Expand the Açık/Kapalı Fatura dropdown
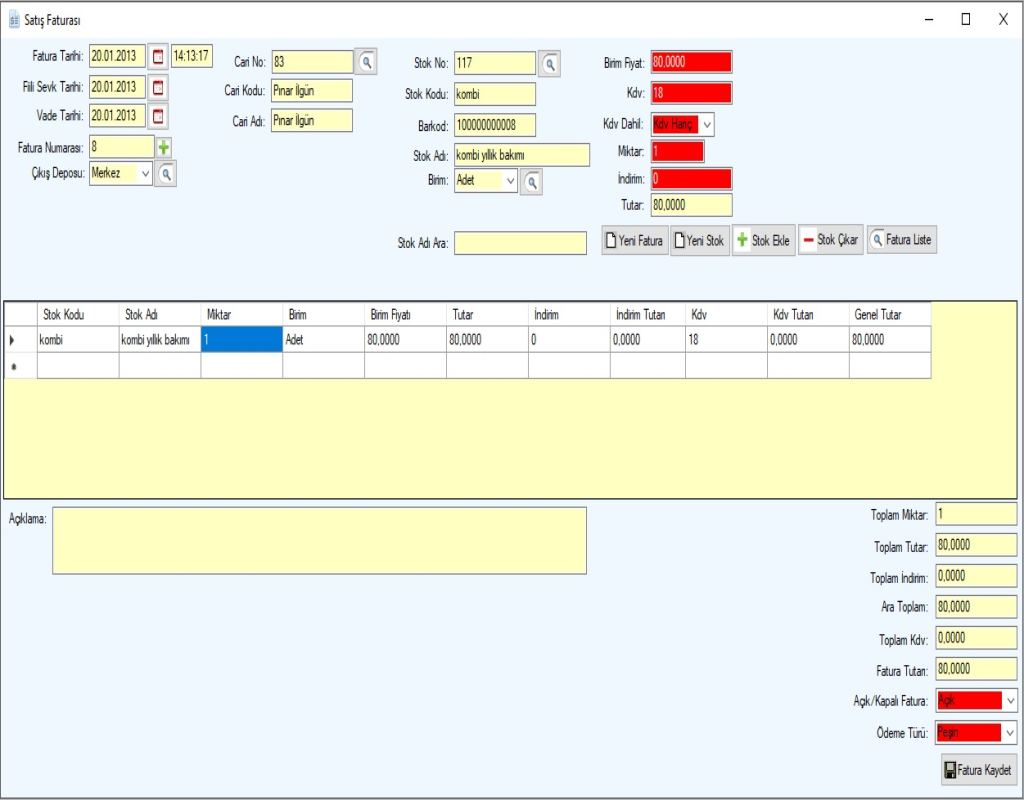Image resolution: width=1024 pixels, height=800 pixels. (1009, 701)
